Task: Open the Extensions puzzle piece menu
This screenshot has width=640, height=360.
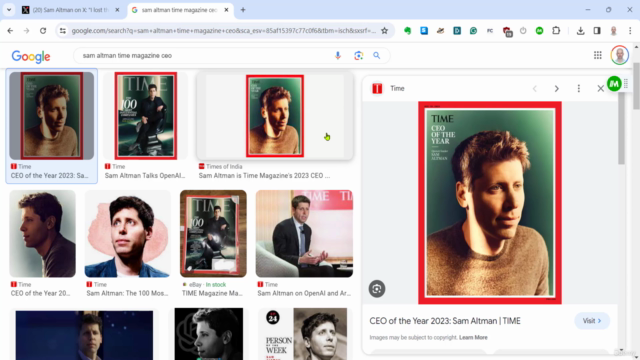Action: 556,31
